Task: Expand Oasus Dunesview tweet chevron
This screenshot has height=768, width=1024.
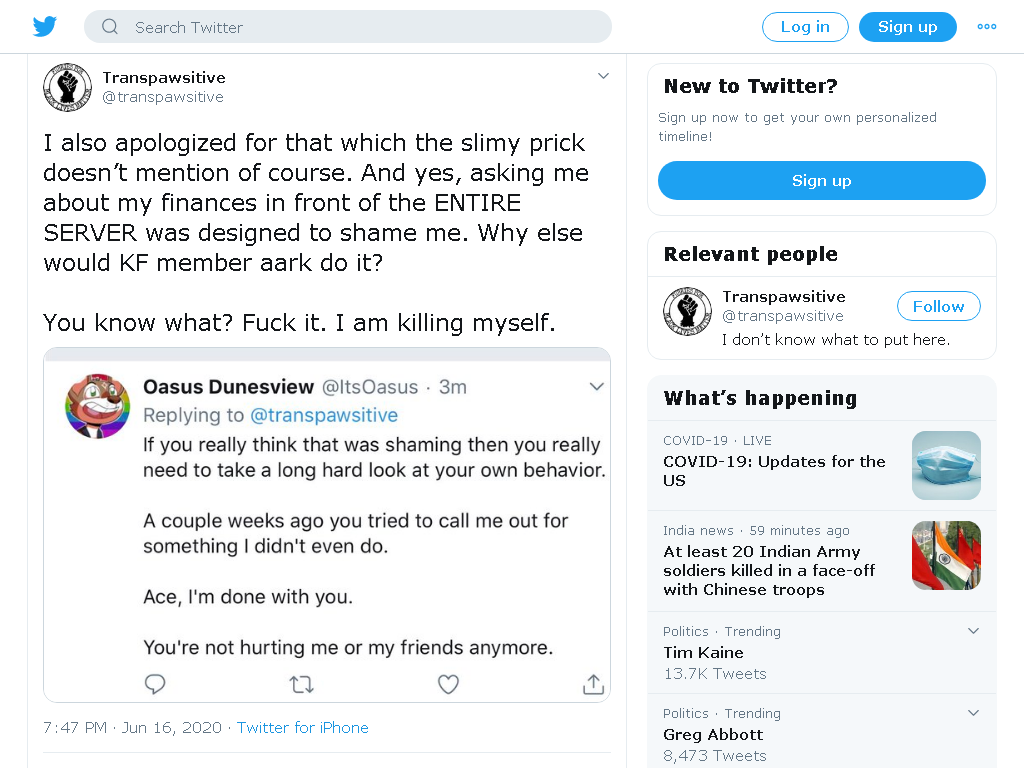Action: (596, 387)
